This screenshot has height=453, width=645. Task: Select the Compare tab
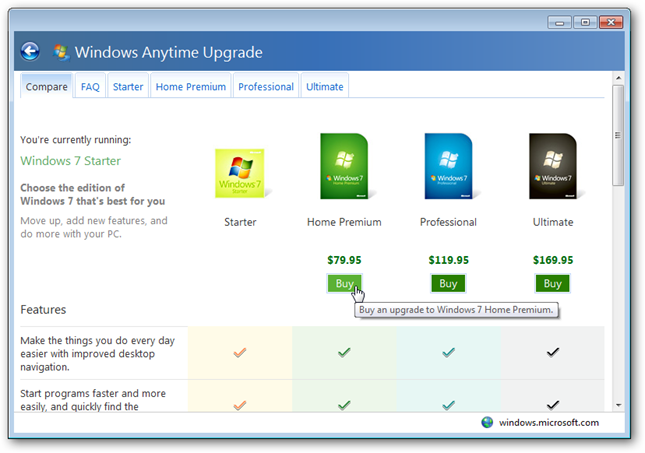[46, 86]
